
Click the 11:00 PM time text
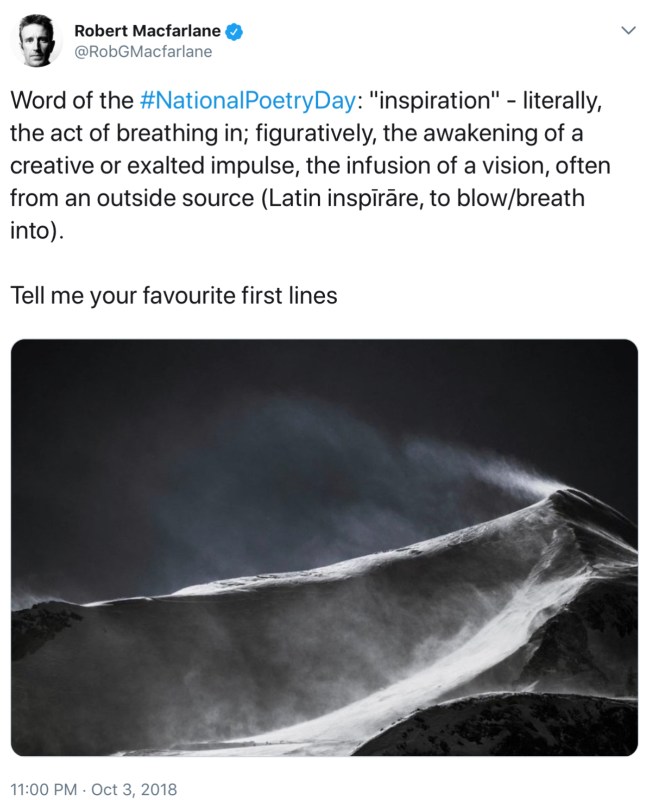[42, 787]
